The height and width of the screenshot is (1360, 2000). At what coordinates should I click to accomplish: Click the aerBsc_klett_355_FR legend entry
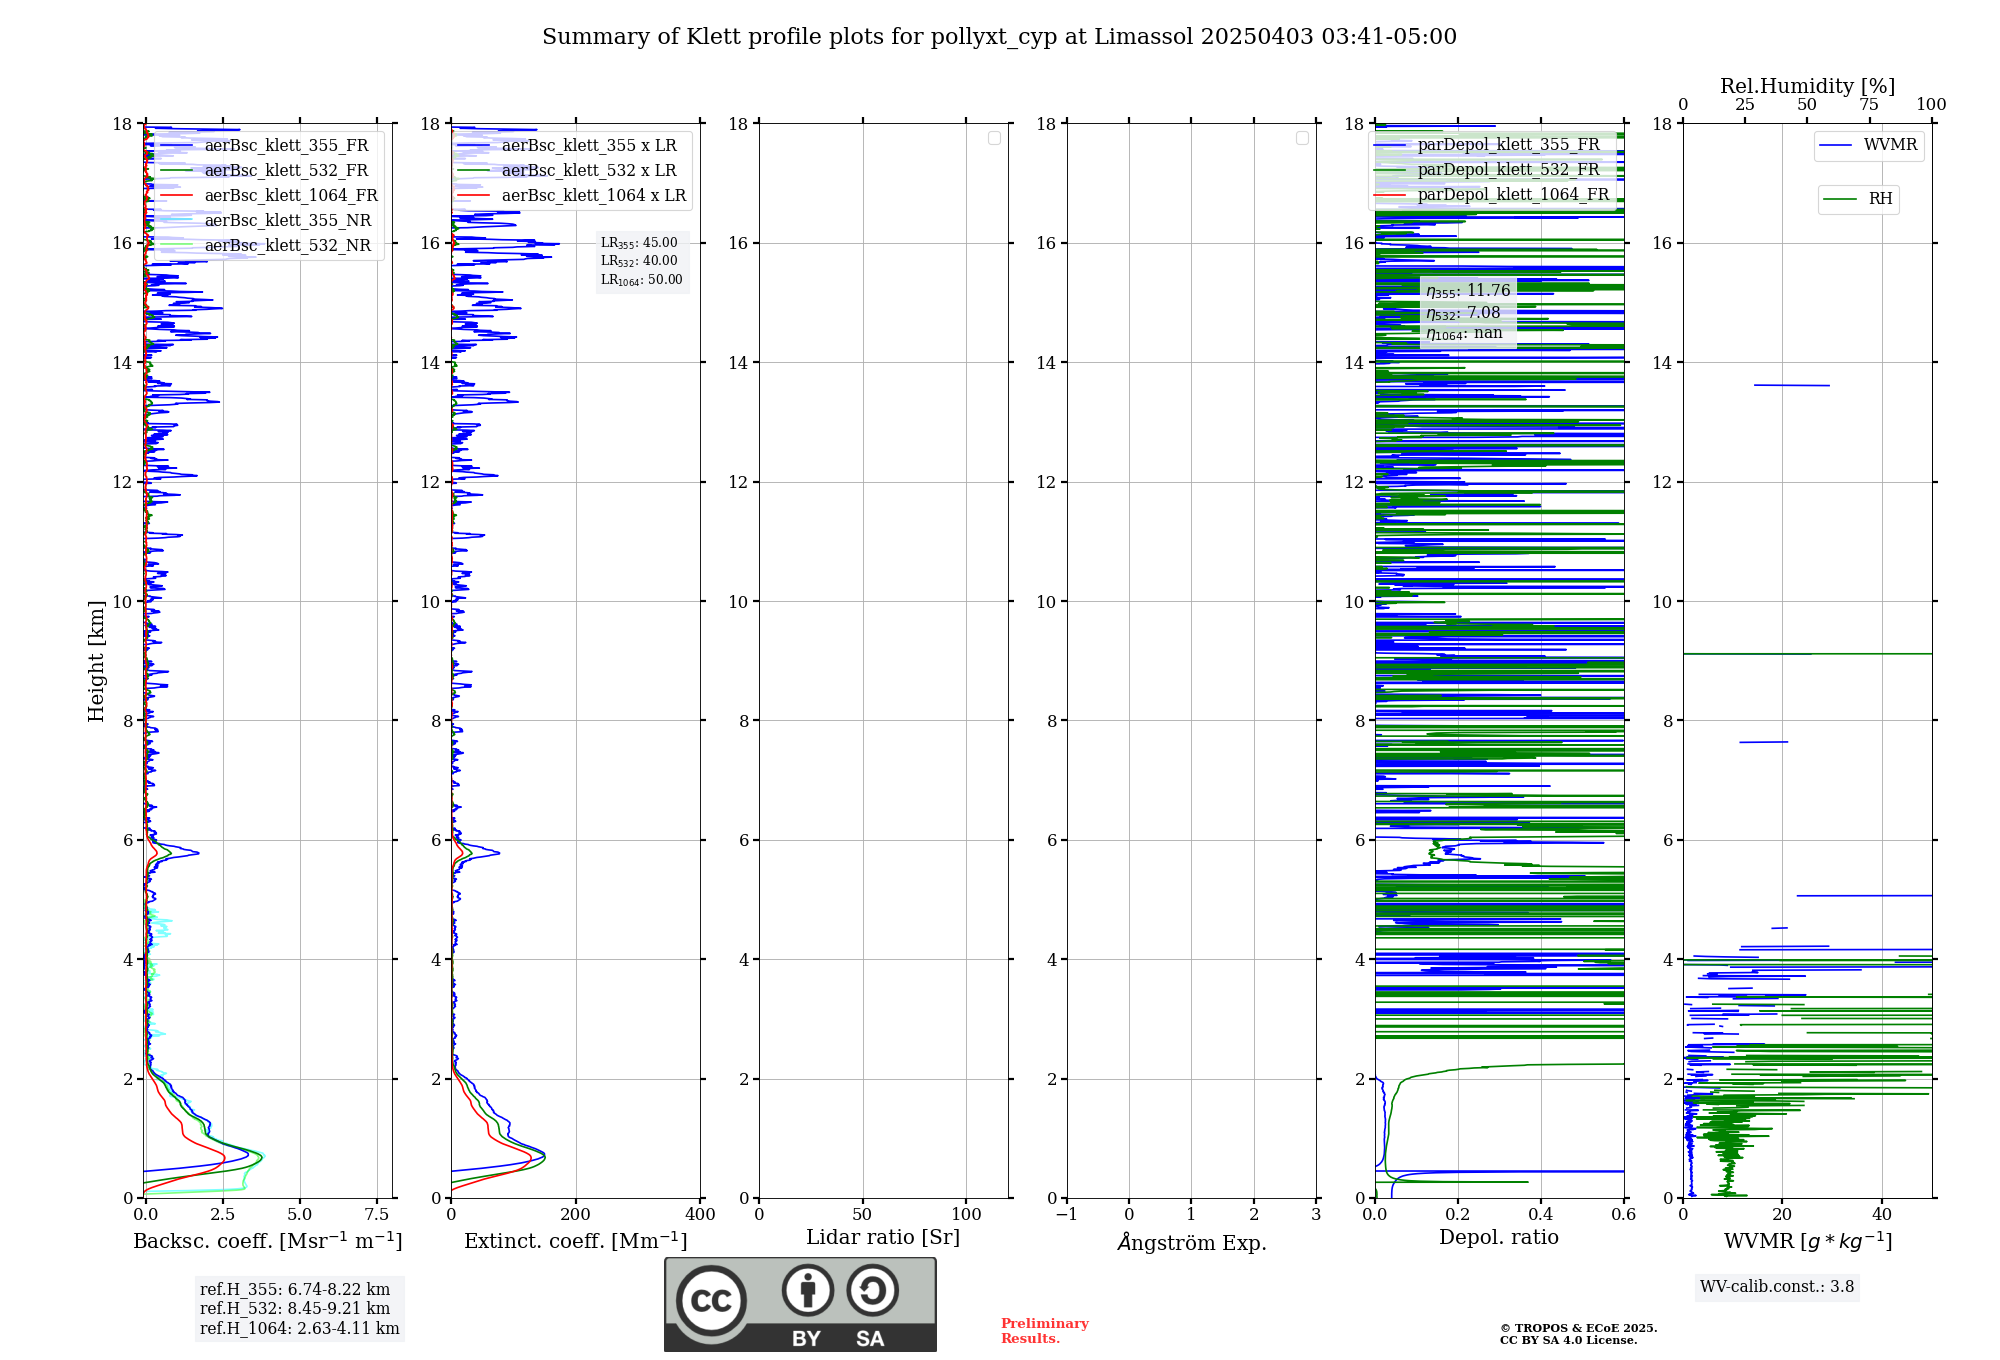tap(286, 146)
